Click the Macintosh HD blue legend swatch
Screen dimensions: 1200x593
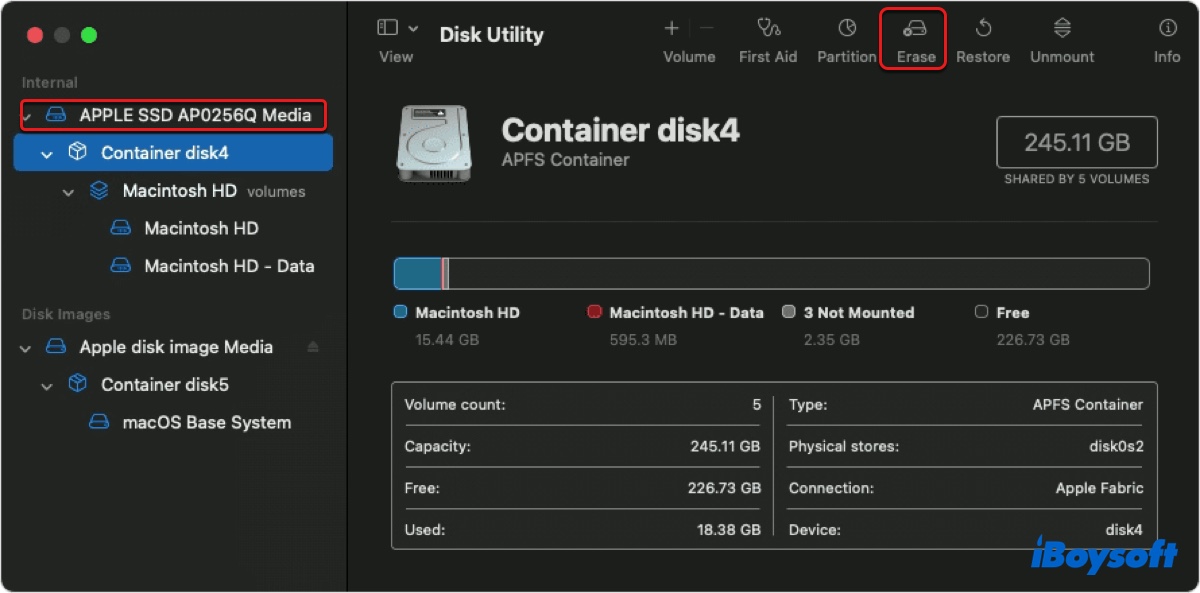pyautogui.click(x=401, y=312)
